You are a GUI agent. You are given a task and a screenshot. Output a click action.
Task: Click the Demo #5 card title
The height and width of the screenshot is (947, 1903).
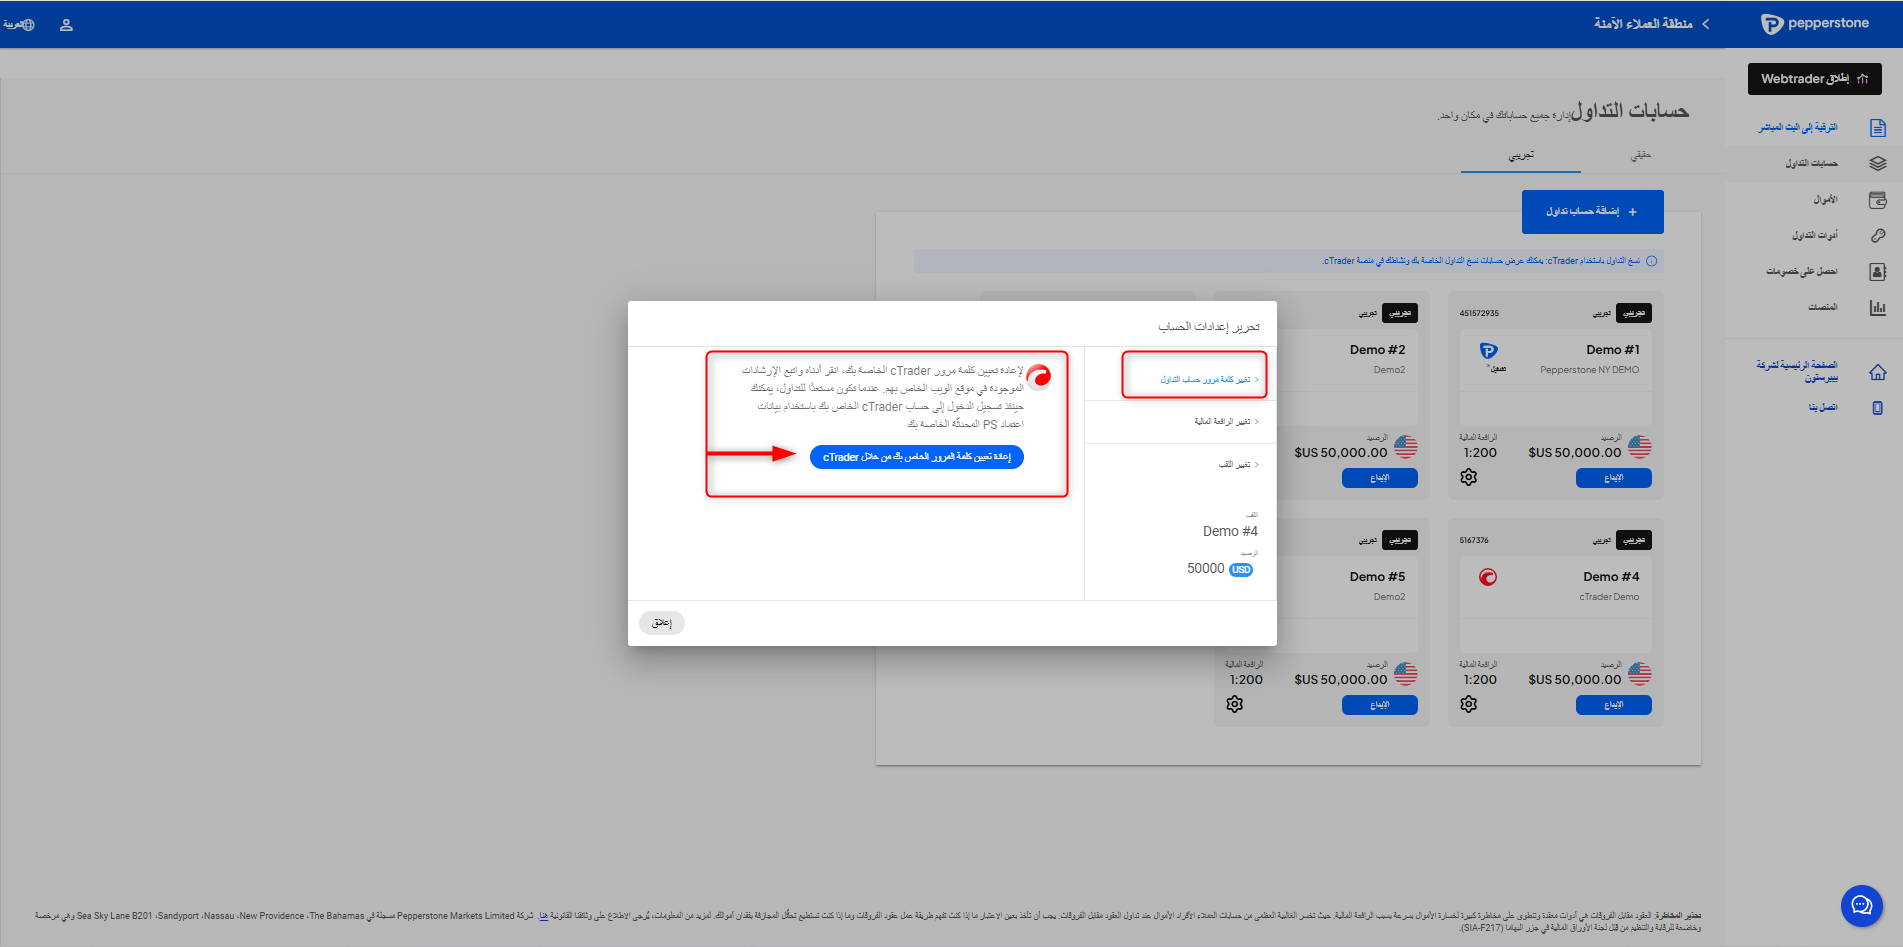point(1377,577)
